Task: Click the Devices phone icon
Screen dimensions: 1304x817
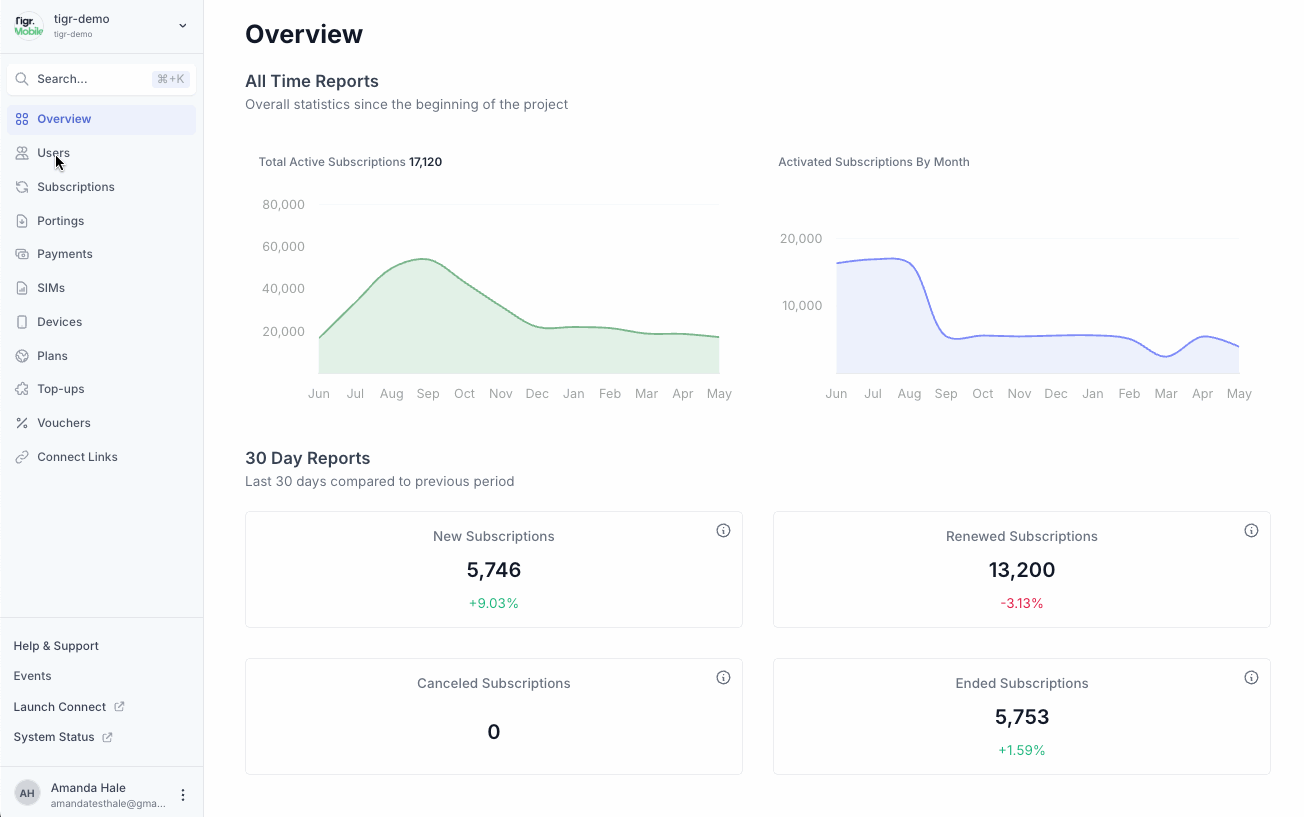Action: pos(22,322)
